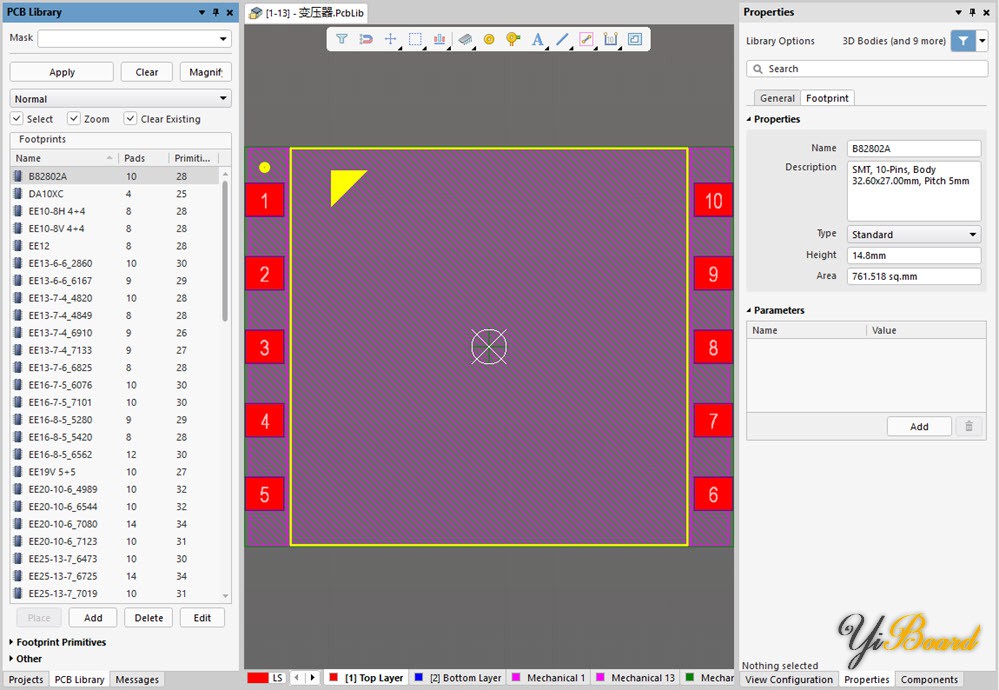This screenshot has height=690, width=999.
Task: Click pad 10 in the footprint canvas
Action: 713,201
